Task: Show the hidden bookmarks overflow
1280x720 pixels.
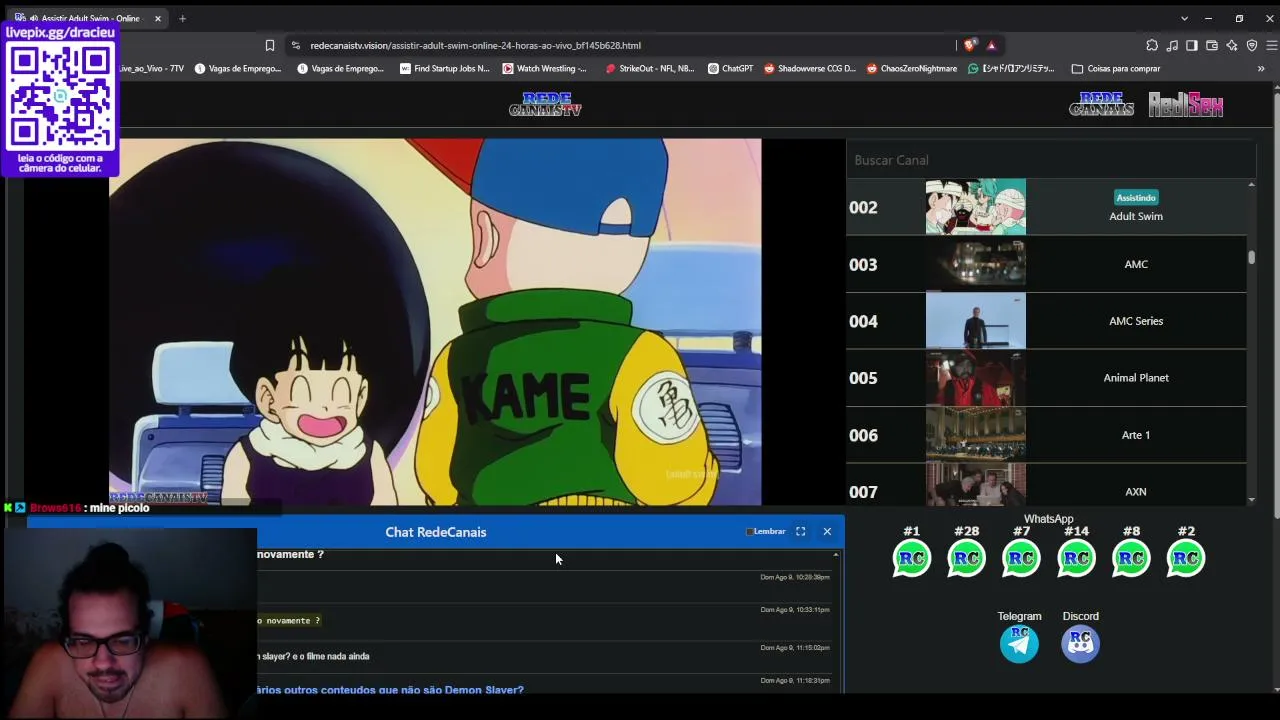Action: coord(1261,69)
